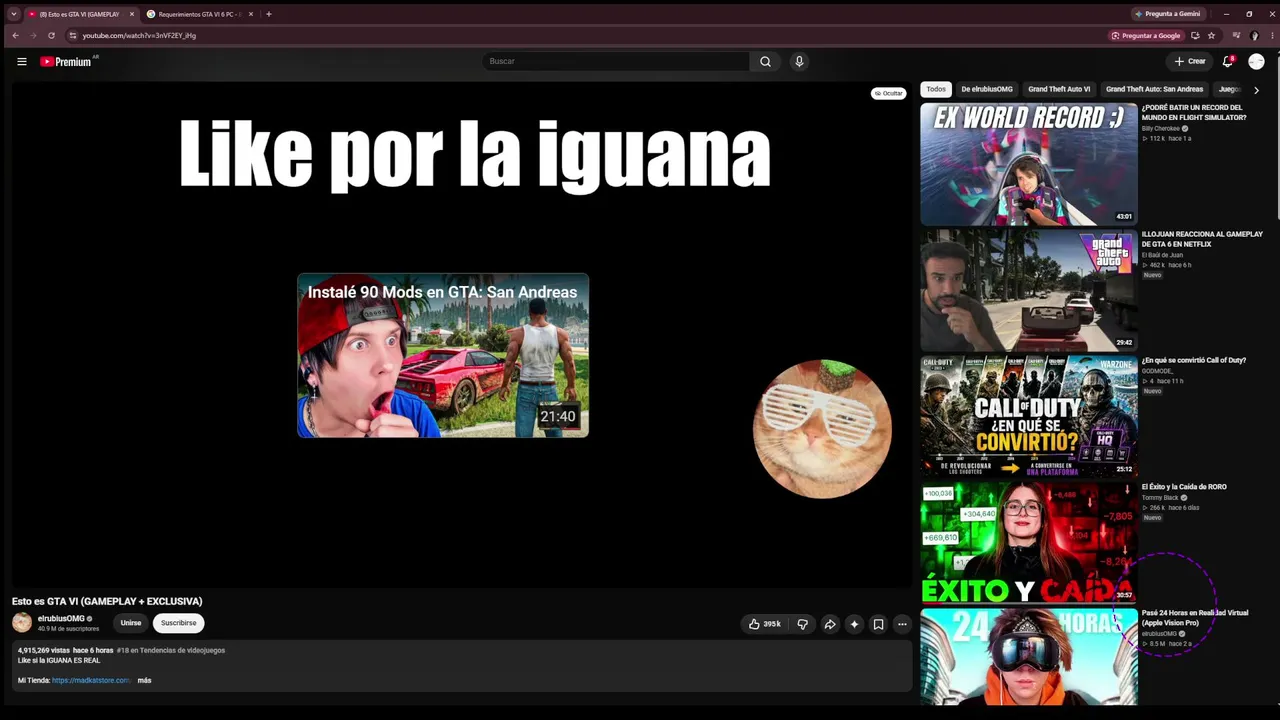Bookmark this page with star icon
This screenshot has width=1280, height=720.
[1211, 35]
